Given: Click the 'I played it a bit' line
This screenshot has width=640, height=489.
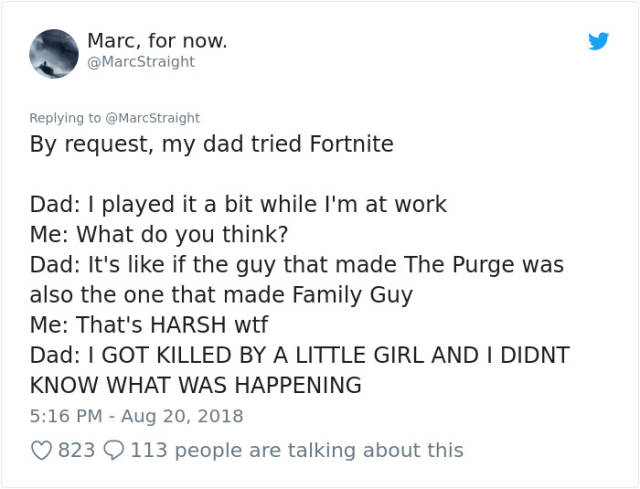Looking at the screenshot, I should 238,204.
